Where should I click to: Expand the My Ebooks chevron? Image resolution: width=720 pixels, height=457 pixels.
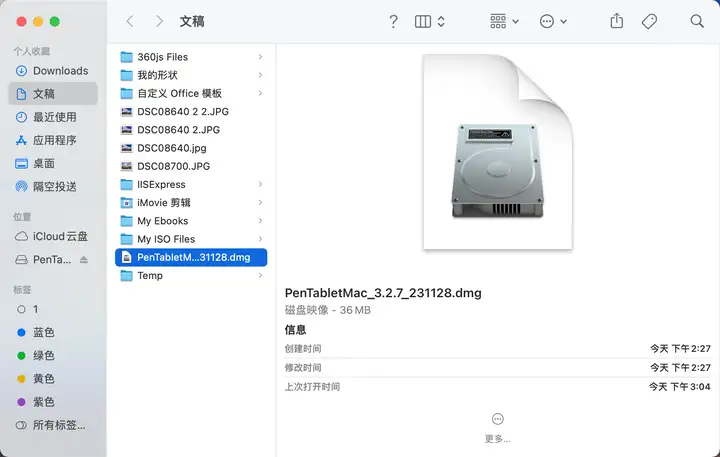pos(260,221)
